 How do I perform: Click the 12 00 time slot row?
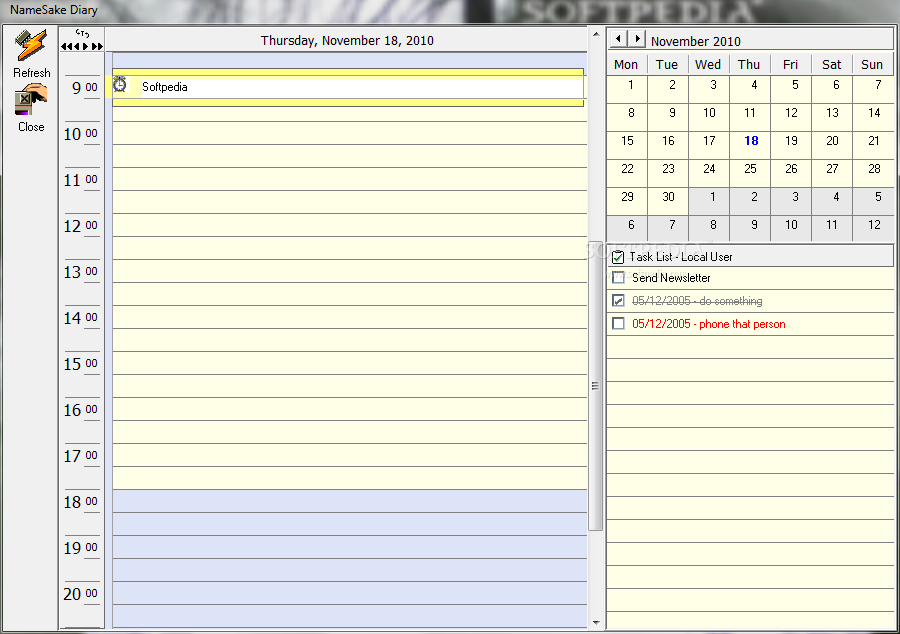coord(350,225)
